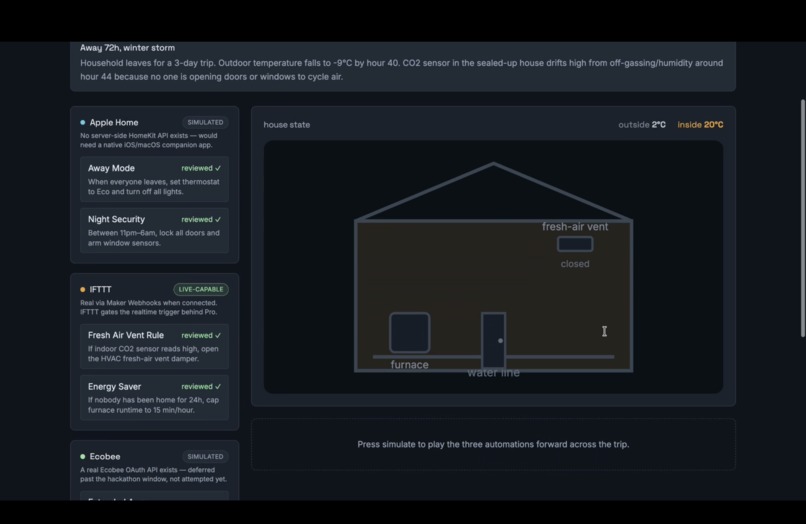Click the IFTTT section heading
The width and height of the screenshot is (806, 524).
[100, 290]
